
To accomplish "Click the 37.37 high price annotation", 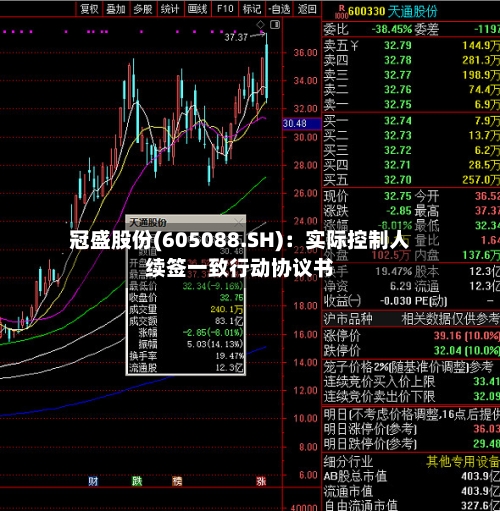I will point(236,37).
